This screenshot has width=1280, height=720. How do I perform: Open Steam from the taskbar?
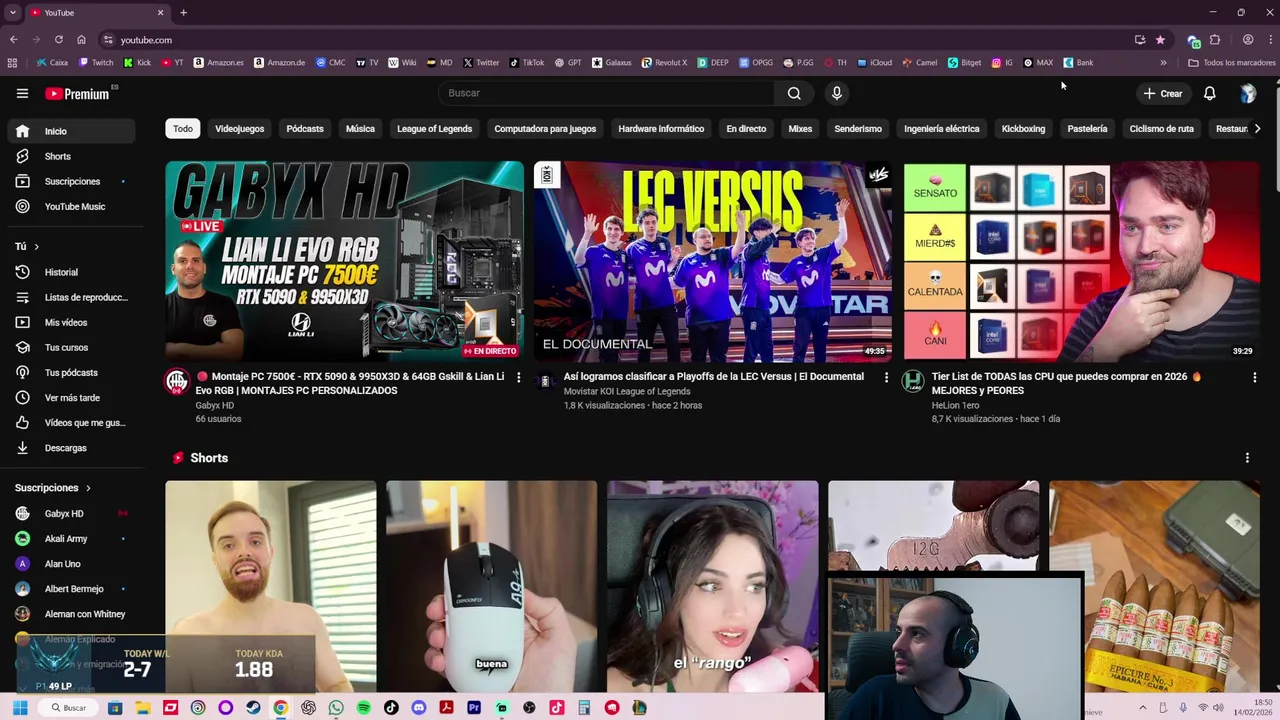(x=253, y=707)
